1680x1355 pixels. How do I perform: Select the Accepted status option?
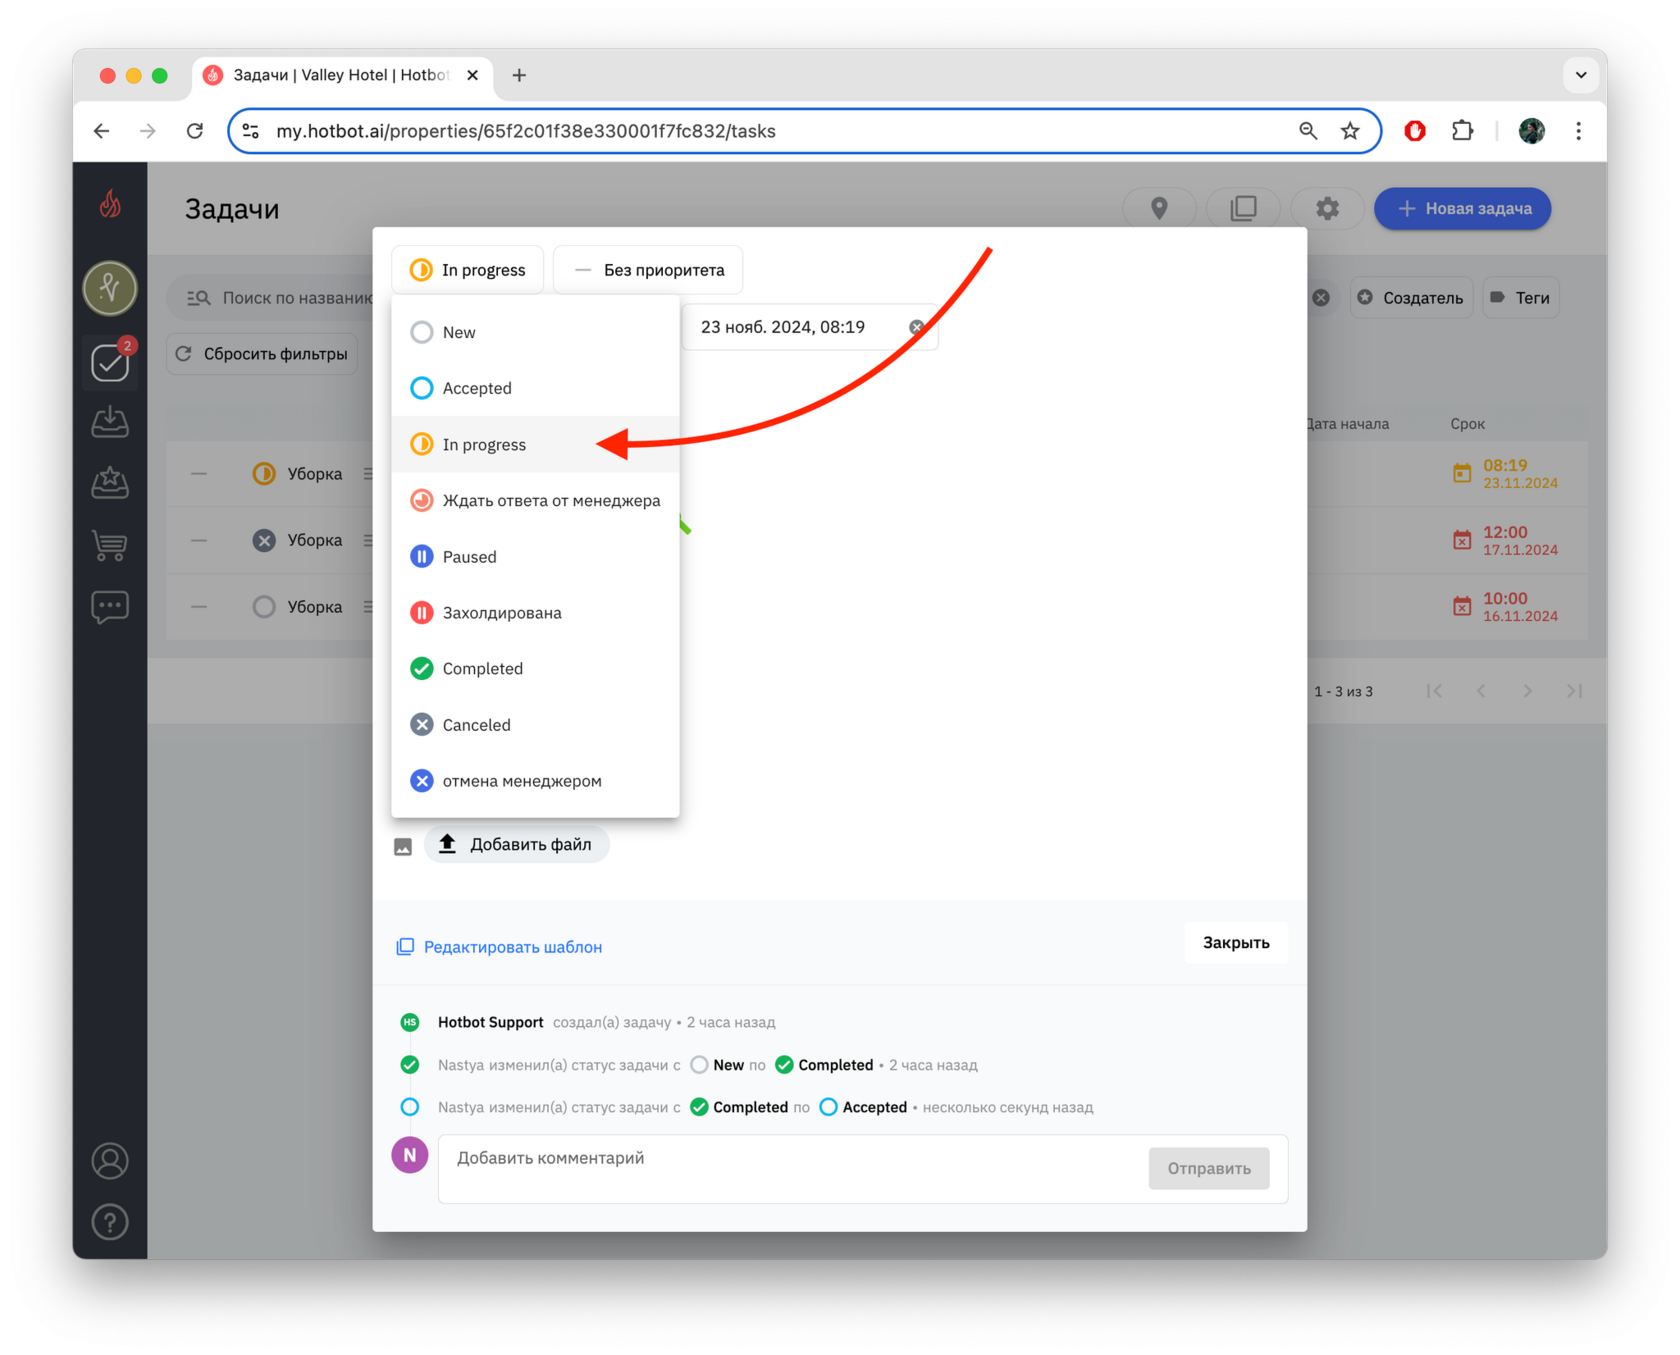[x=535, y=388]
